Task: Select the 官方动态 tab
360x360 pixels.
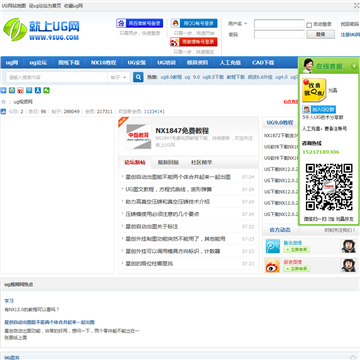Action: (280, 230)
